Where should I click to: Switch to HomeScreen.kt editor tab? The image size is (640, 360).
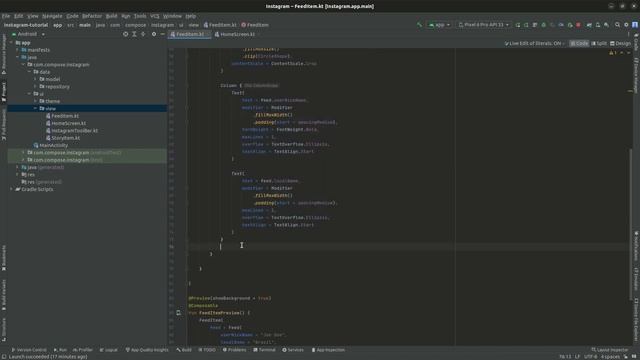pyautogui.click(x=235, y=34)
